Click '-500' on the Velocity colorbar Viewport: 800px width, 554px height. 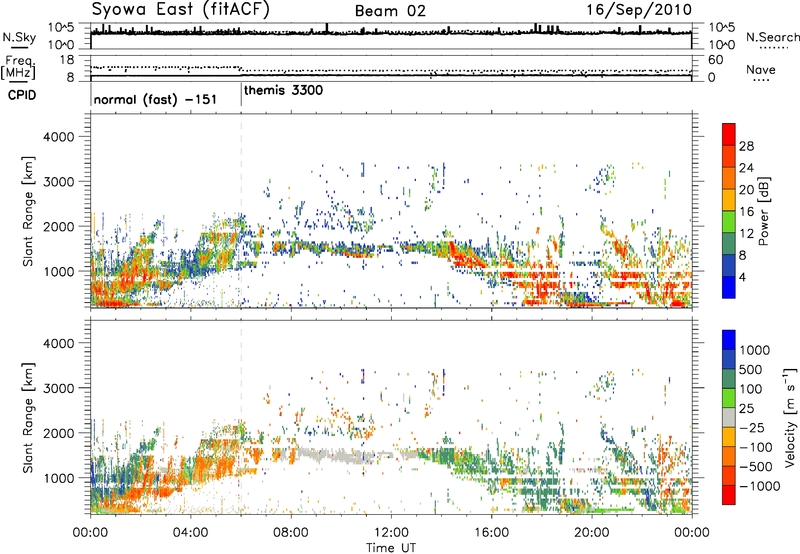tap(755, 467)
